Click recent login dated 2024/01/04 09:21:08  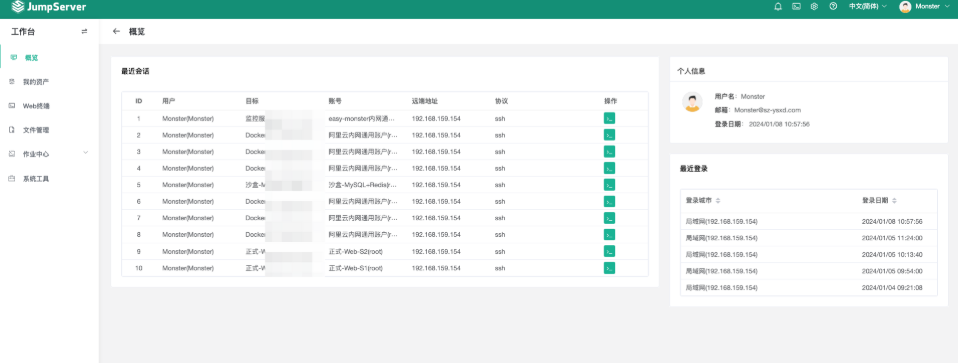point(892,287)
